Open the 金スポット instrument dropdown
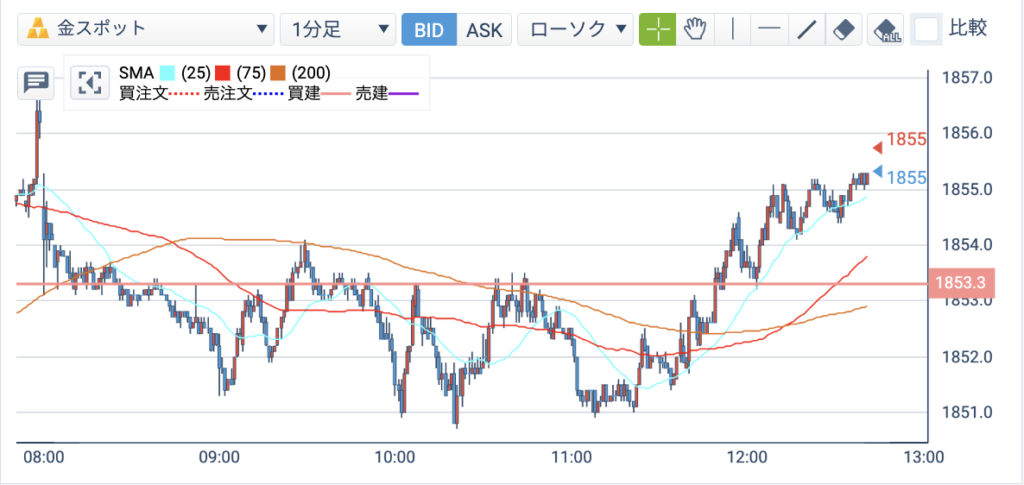Image resolution: width=1024 pixels, height=485 pixels. 146,30
